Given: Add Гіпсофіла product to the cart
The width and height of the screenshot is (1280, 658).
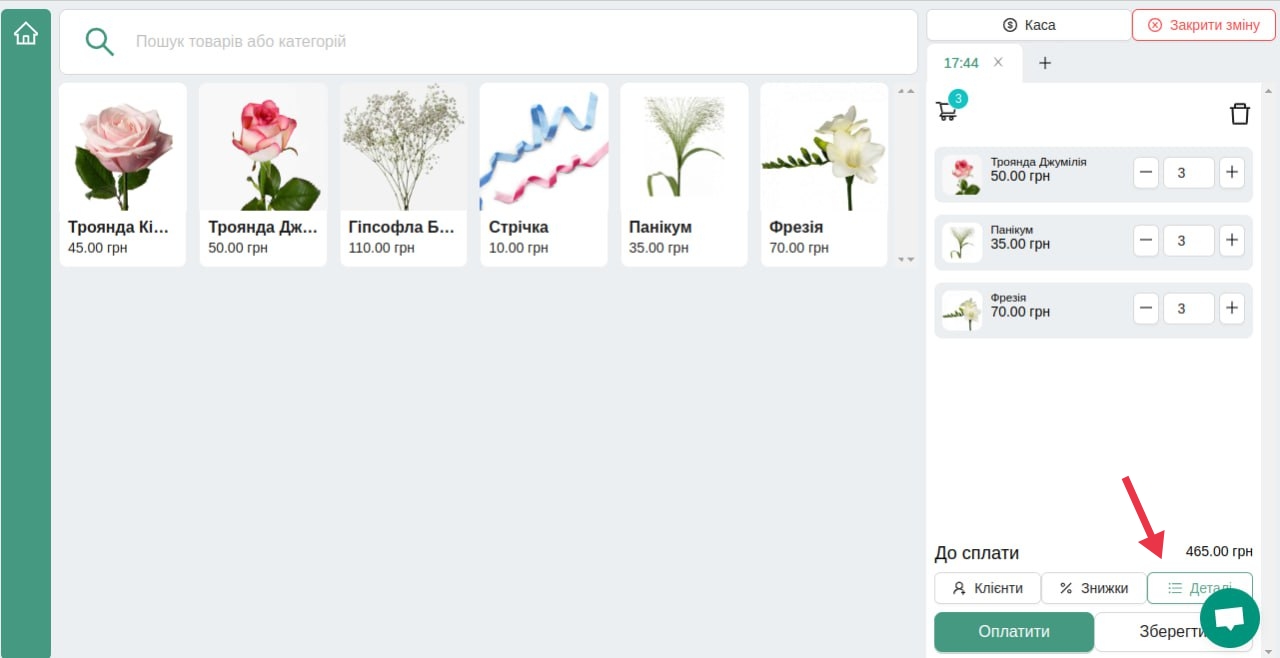Looking at the screenshot, I should (x=403, y=175).
